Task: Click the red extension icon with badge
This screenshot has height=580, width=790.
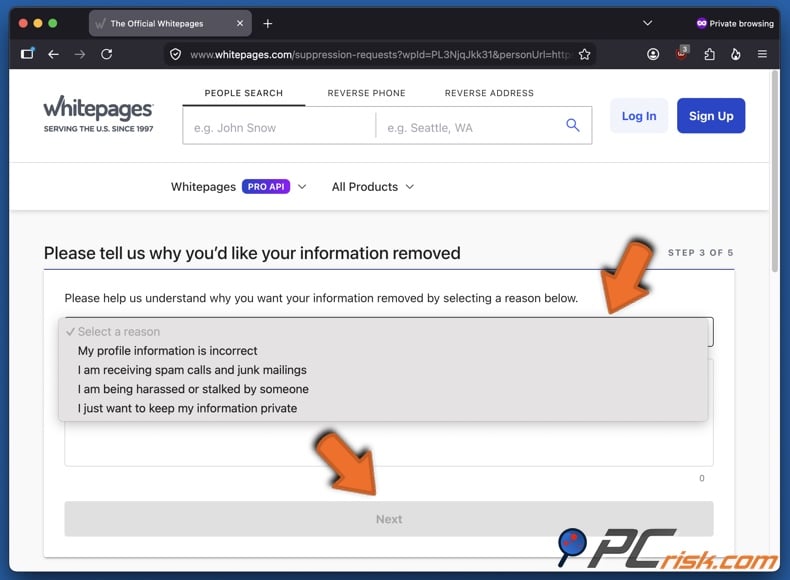Action: [x=681, y=53]
